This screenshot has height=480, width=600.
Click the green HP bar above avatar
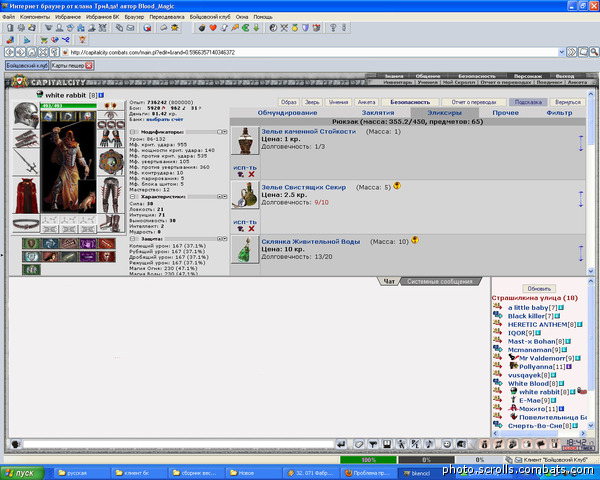(68, 106)
